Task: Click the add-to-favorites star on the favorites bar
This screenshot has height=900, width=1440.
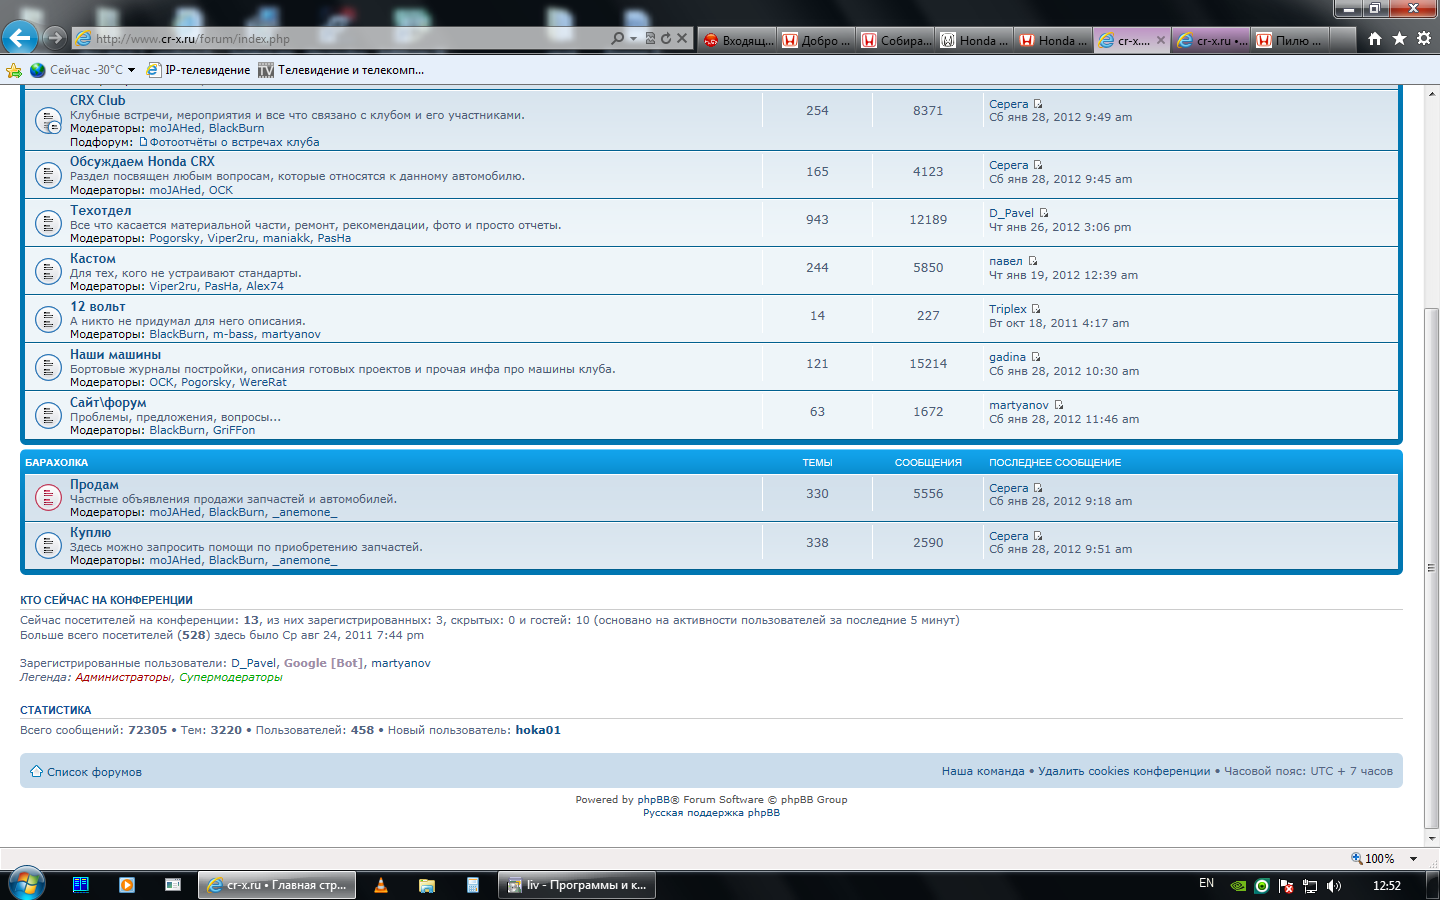Action: coord(14,70)
